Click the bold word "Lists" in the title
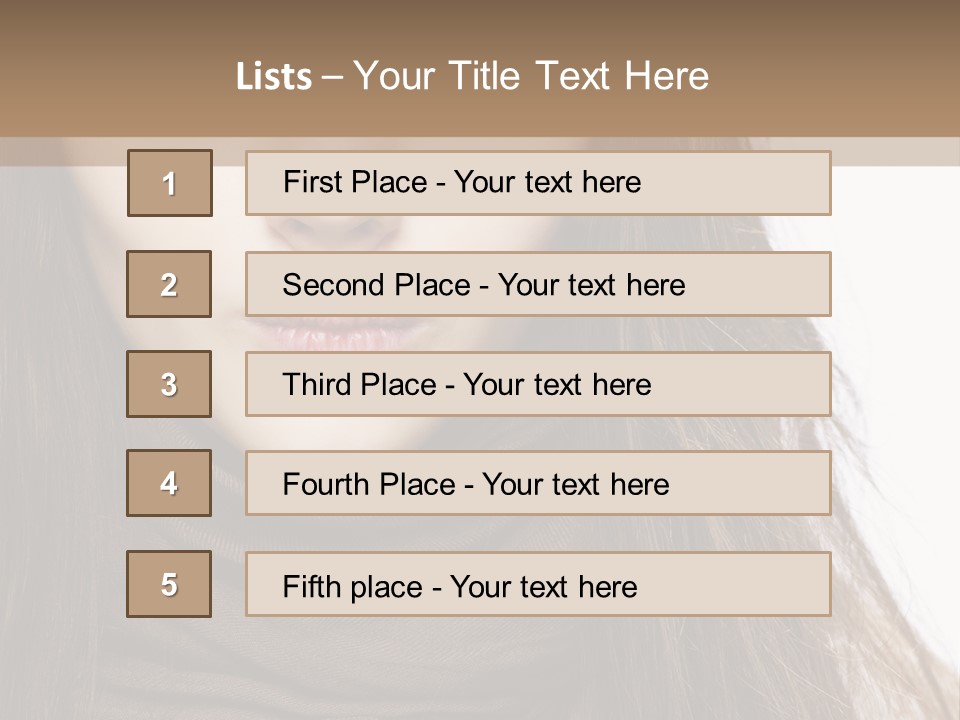 pos(274,77)
